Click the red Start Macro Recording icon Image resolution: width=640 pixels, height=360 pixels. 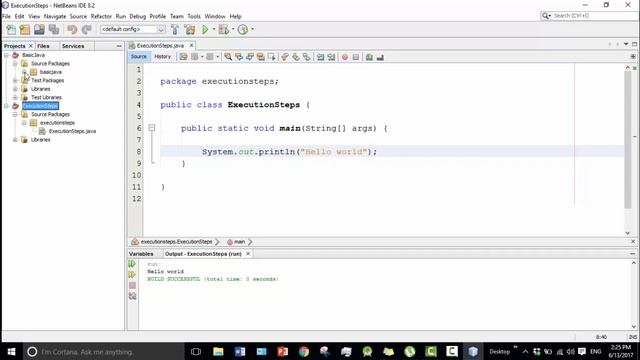click(345, 57)
